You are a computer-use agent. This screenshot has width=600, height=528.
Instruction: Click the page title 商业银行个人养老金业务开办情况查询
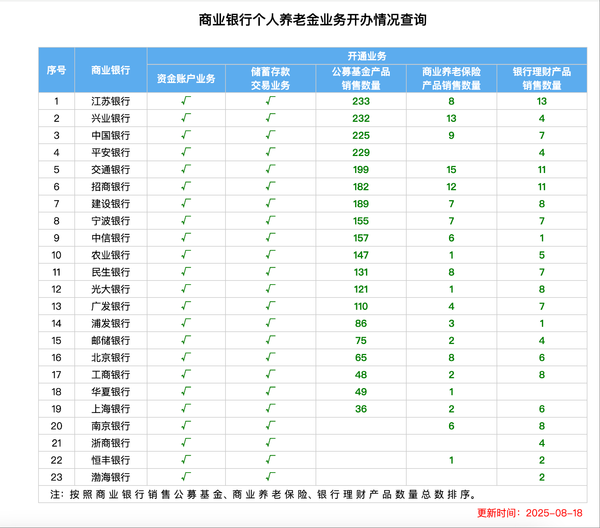[x=313, y=20]
